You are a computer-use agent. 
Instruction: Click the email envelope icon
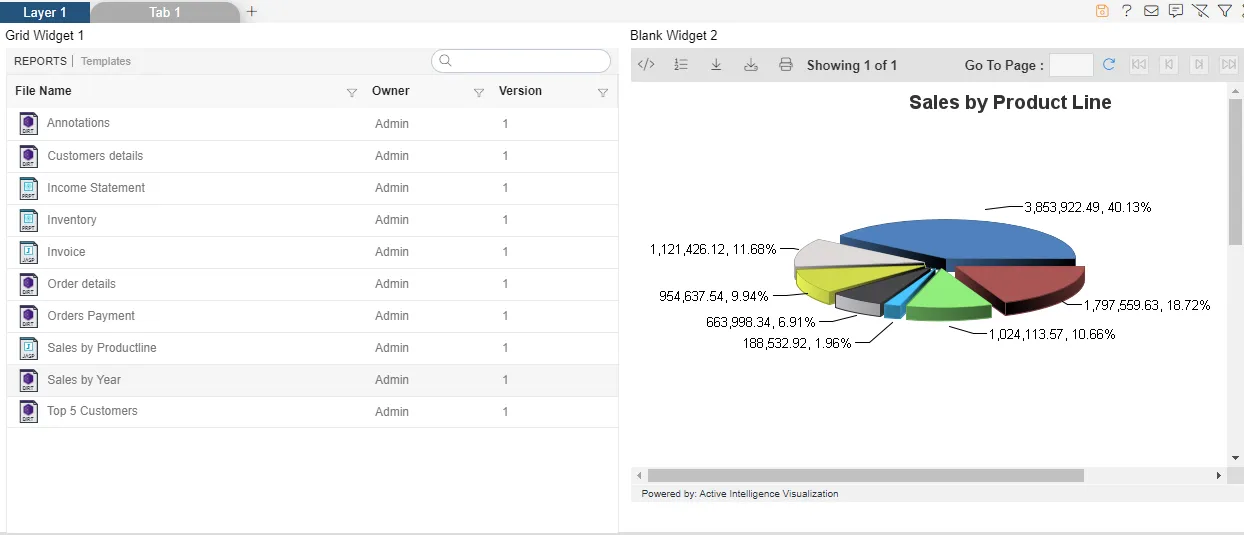point(1151,11)
